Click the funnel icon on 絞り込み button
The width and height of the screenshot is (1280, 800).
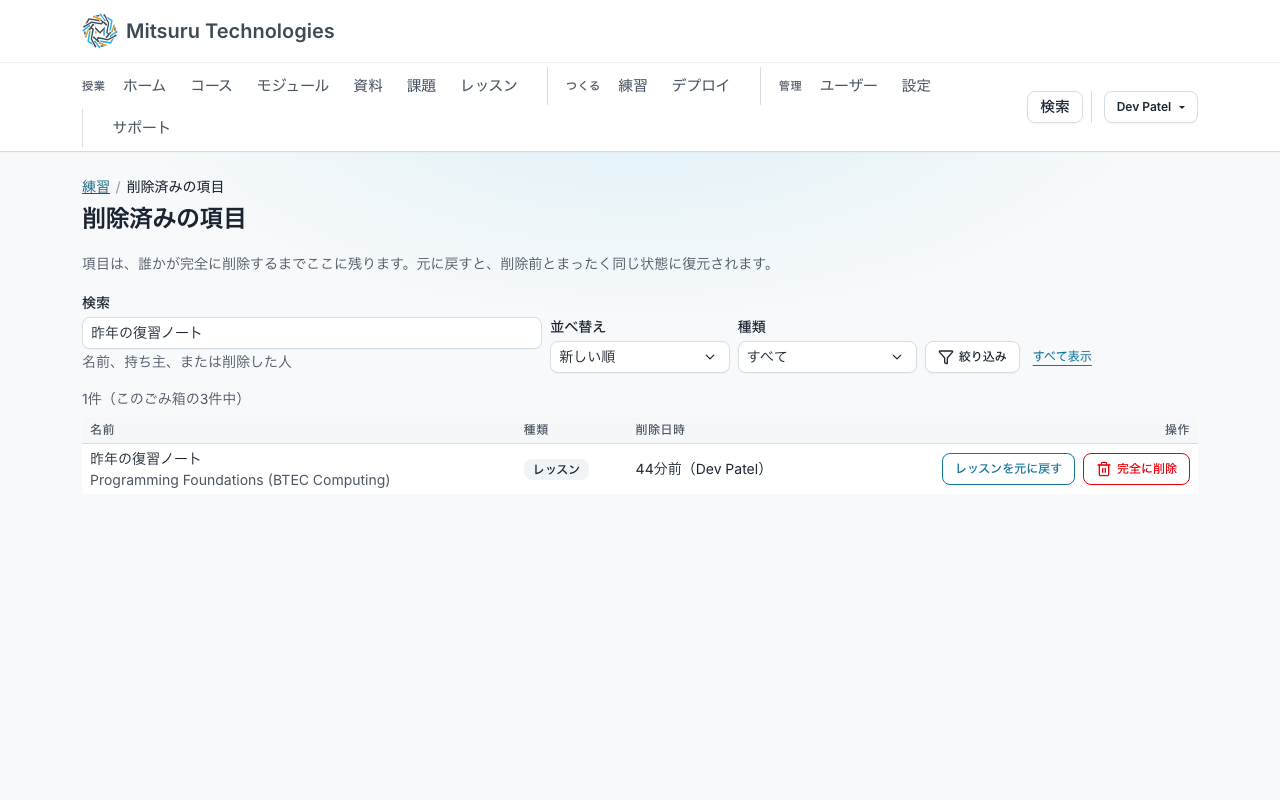coord(946,357)
